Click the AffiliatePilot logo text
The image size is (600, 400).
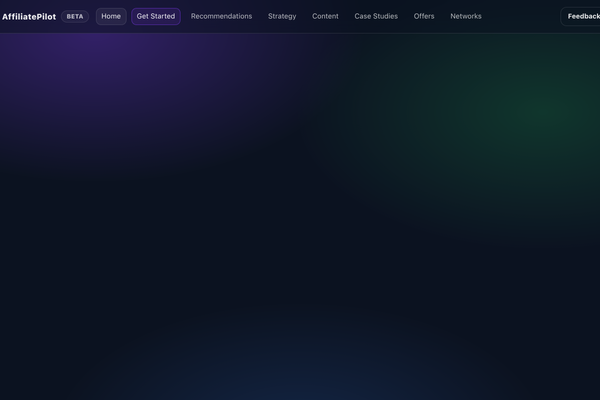(x=29, y=16)
